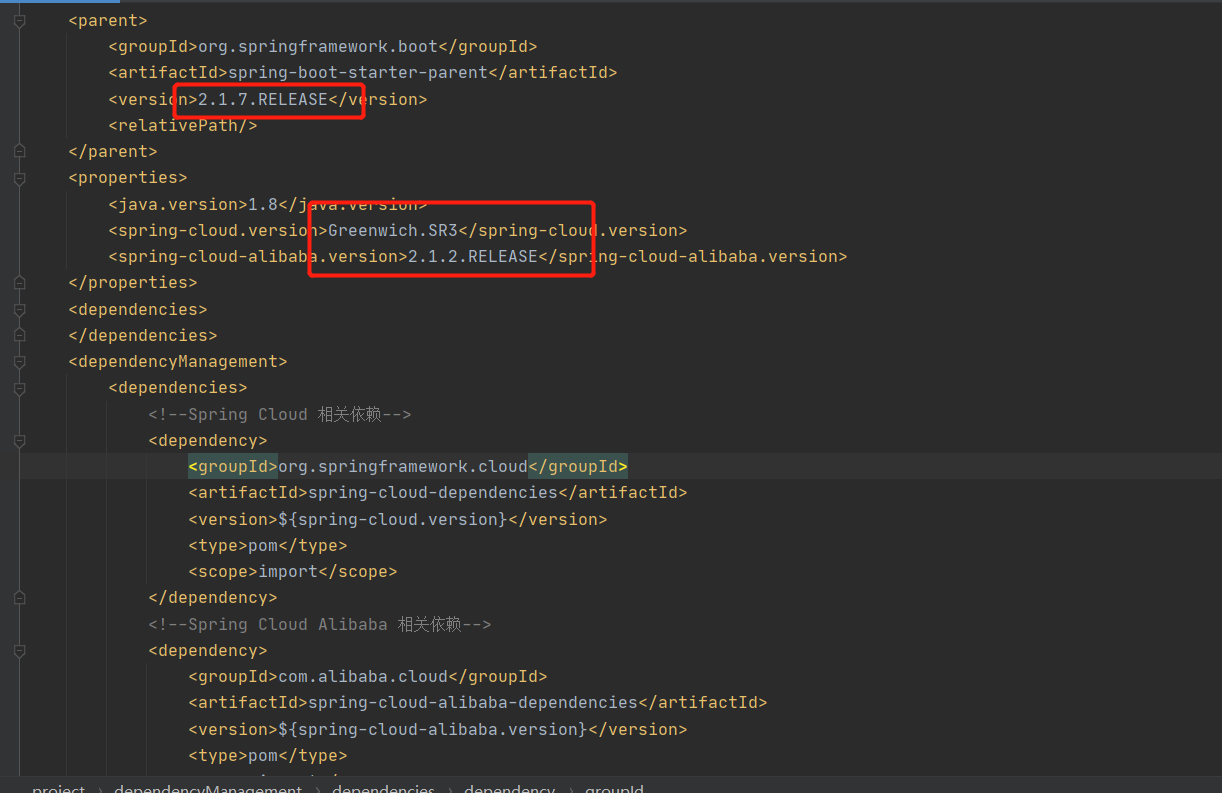Viewport: 1222px width, 793px height.
Task: Click the fold marker beside first </dependency> closing tag
Action: [x=19, y=598]
